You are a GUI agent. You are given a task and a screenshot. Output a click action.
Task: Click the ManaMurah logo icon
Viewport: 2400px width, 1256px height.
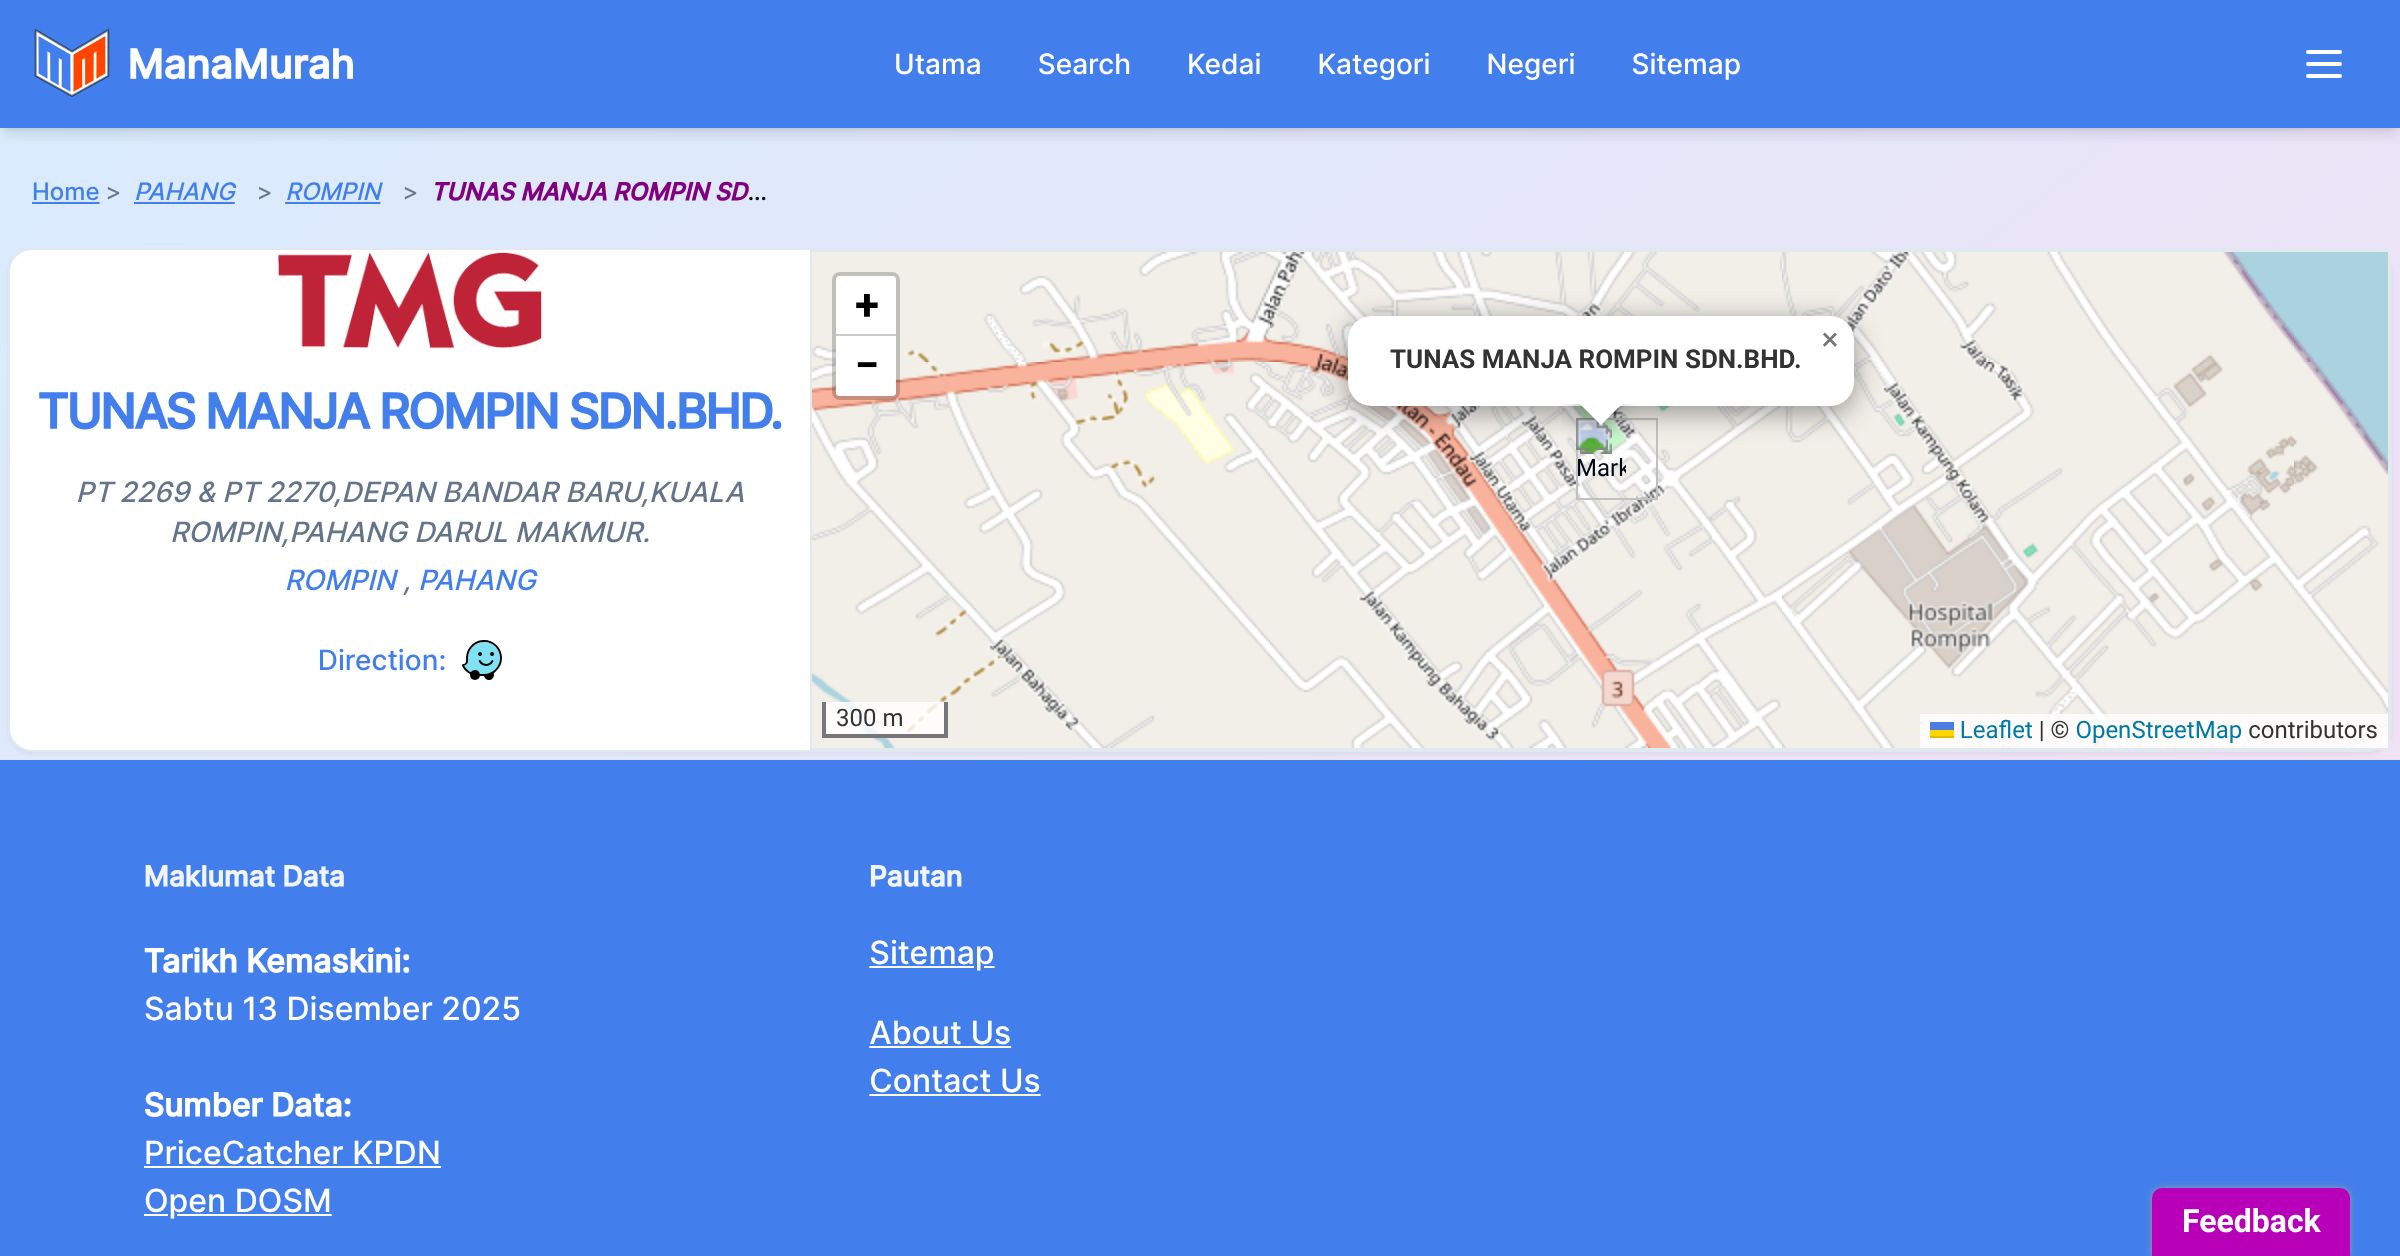point(71,63)
